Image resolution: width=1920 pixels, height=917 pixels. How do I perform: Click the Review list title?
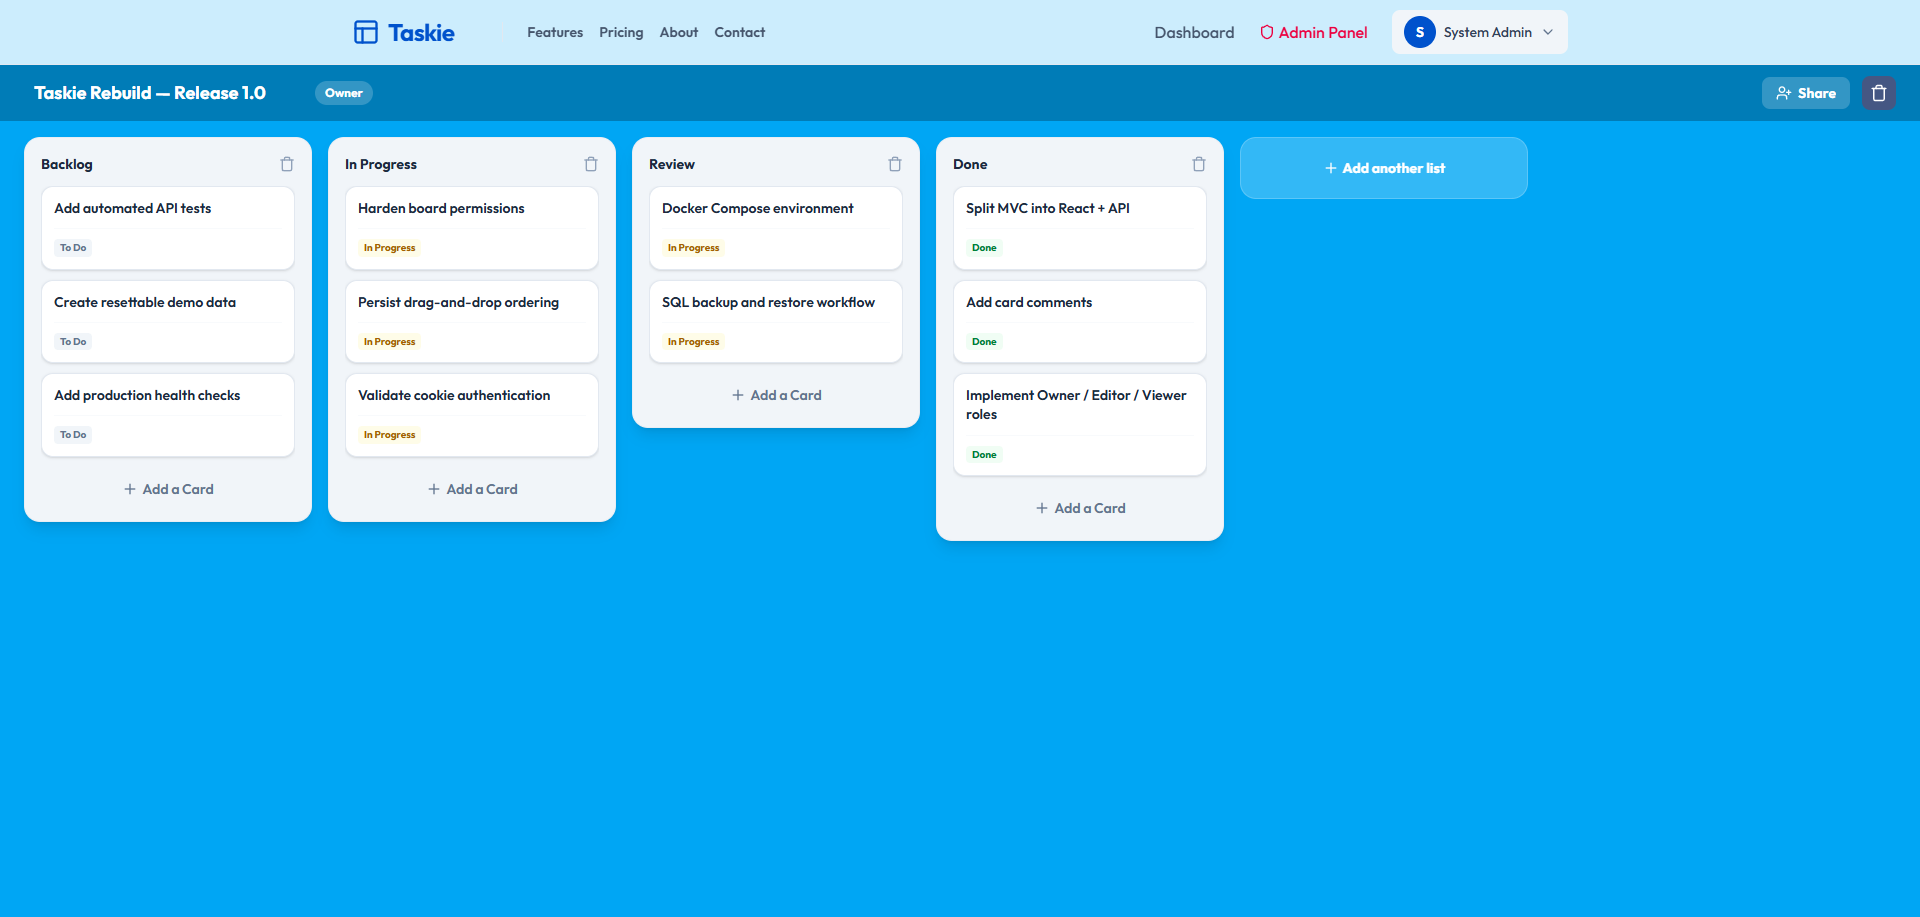coord(672,164)
